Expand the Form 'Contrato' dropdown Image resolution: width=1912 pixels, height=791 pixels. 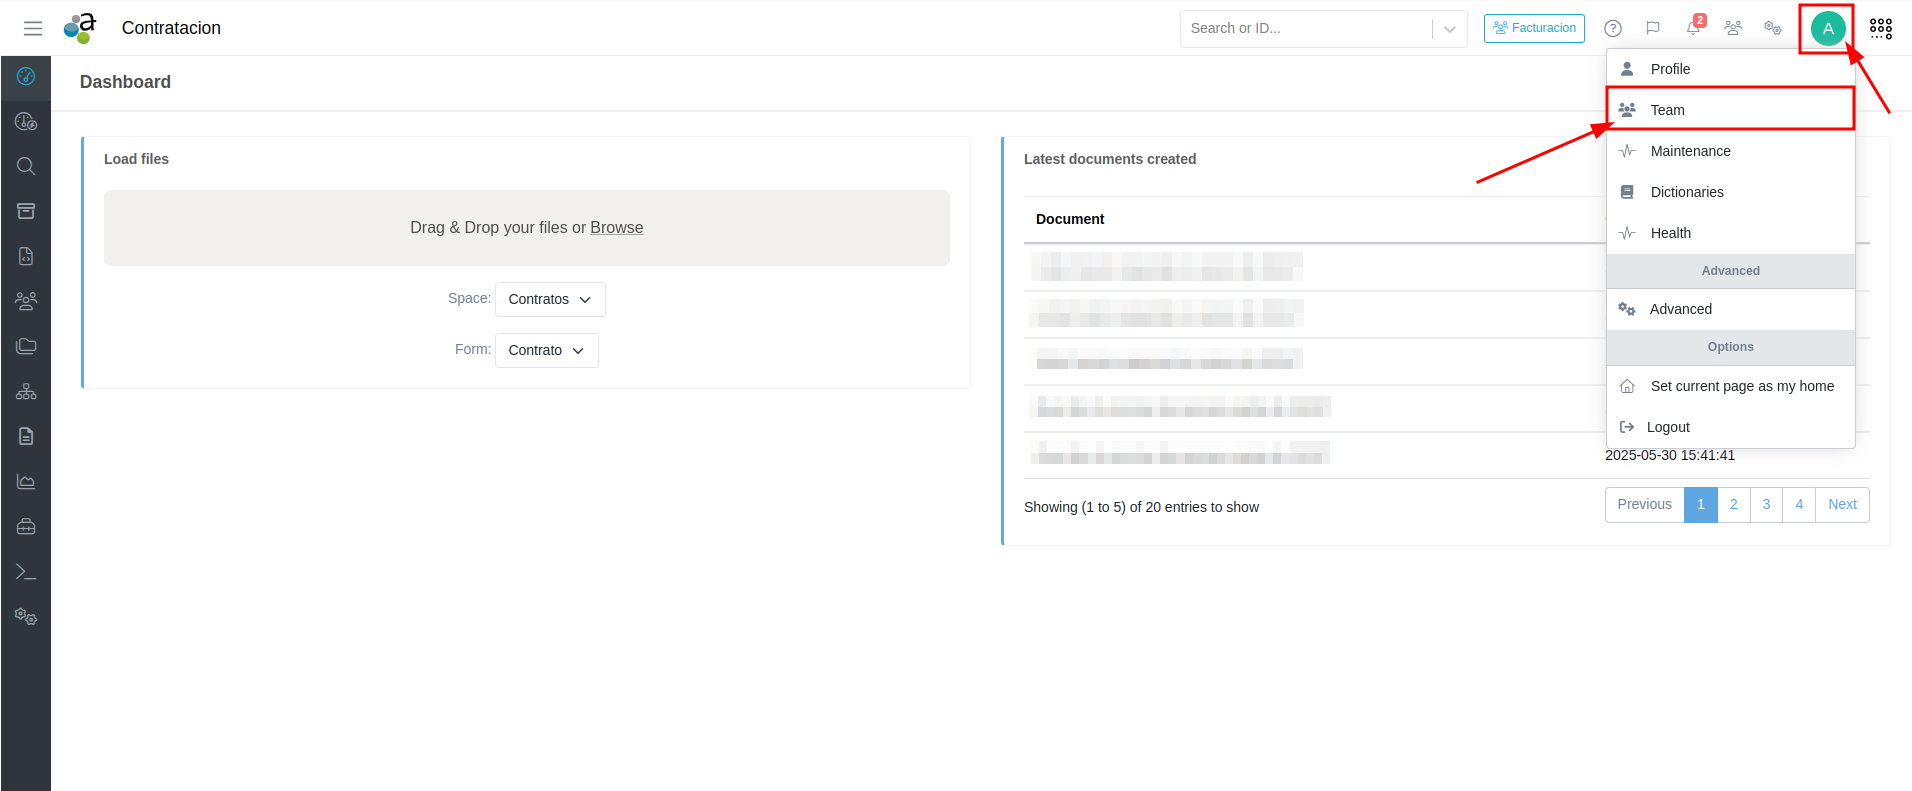pyautogui.click(x=546, y=350)
